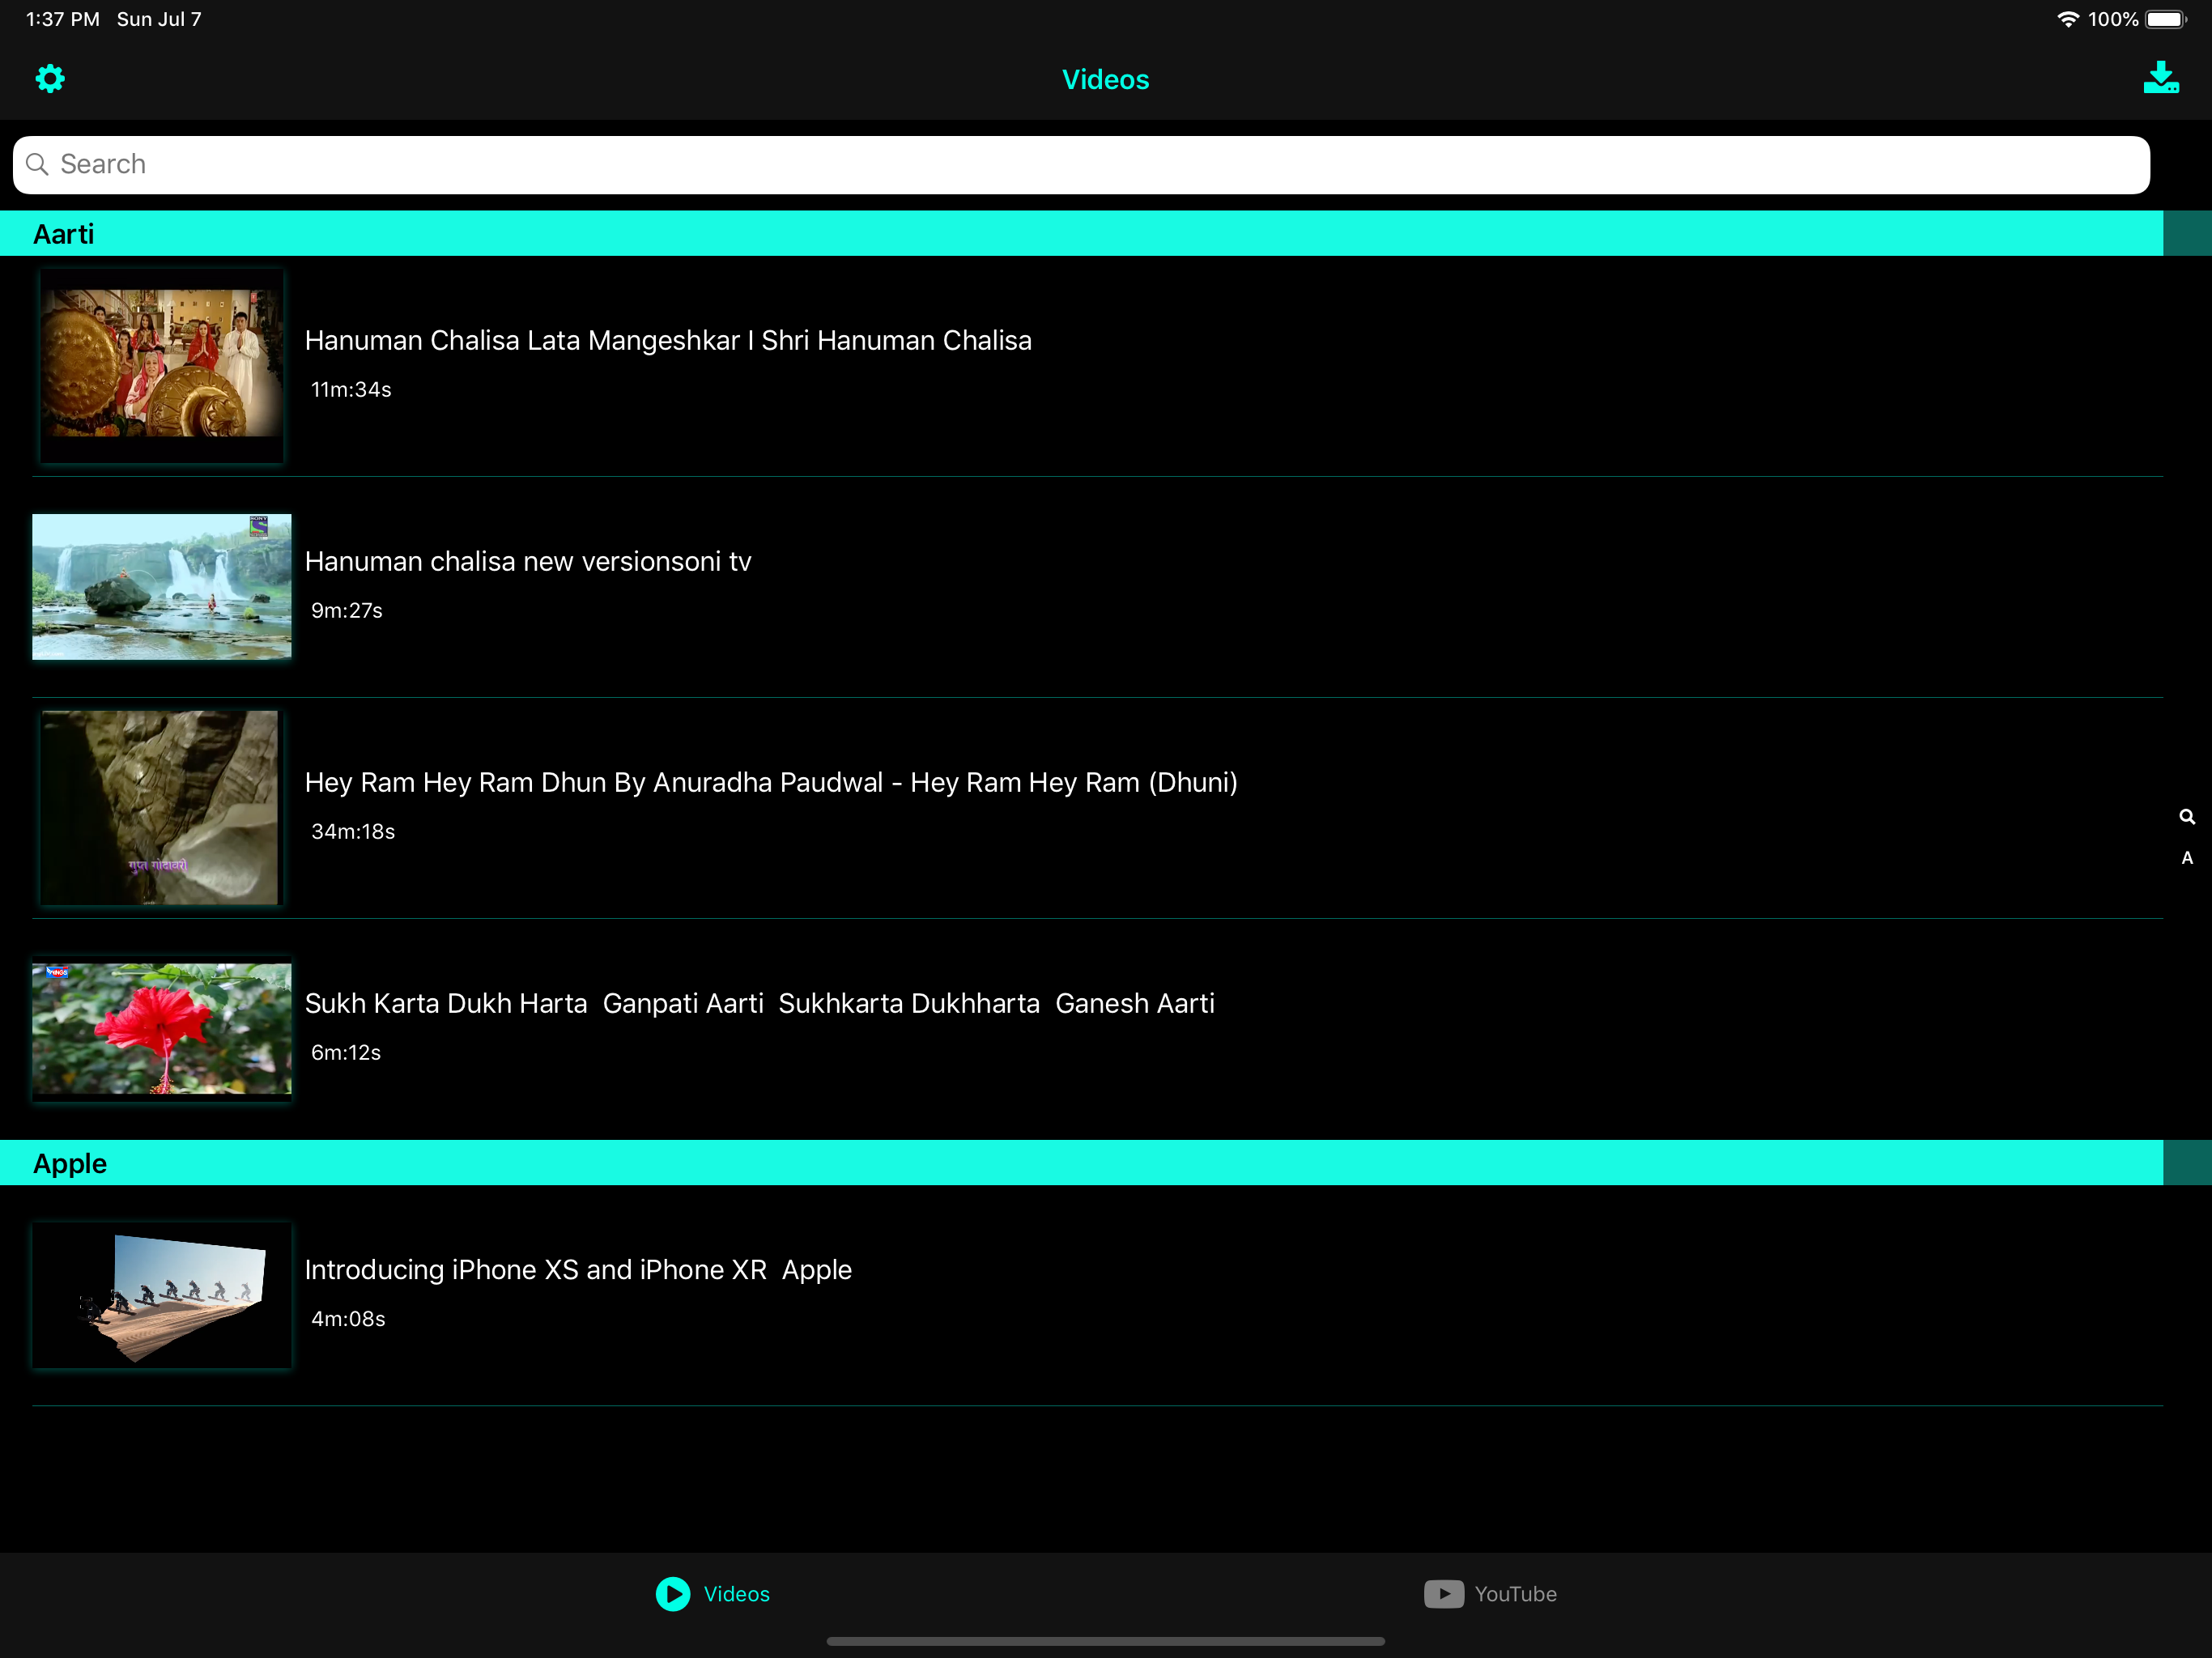Click the search magnifier in the index bar
Image resolution: width=2212 pixels, height=1658 pixels.
[x=2187, y=817]
